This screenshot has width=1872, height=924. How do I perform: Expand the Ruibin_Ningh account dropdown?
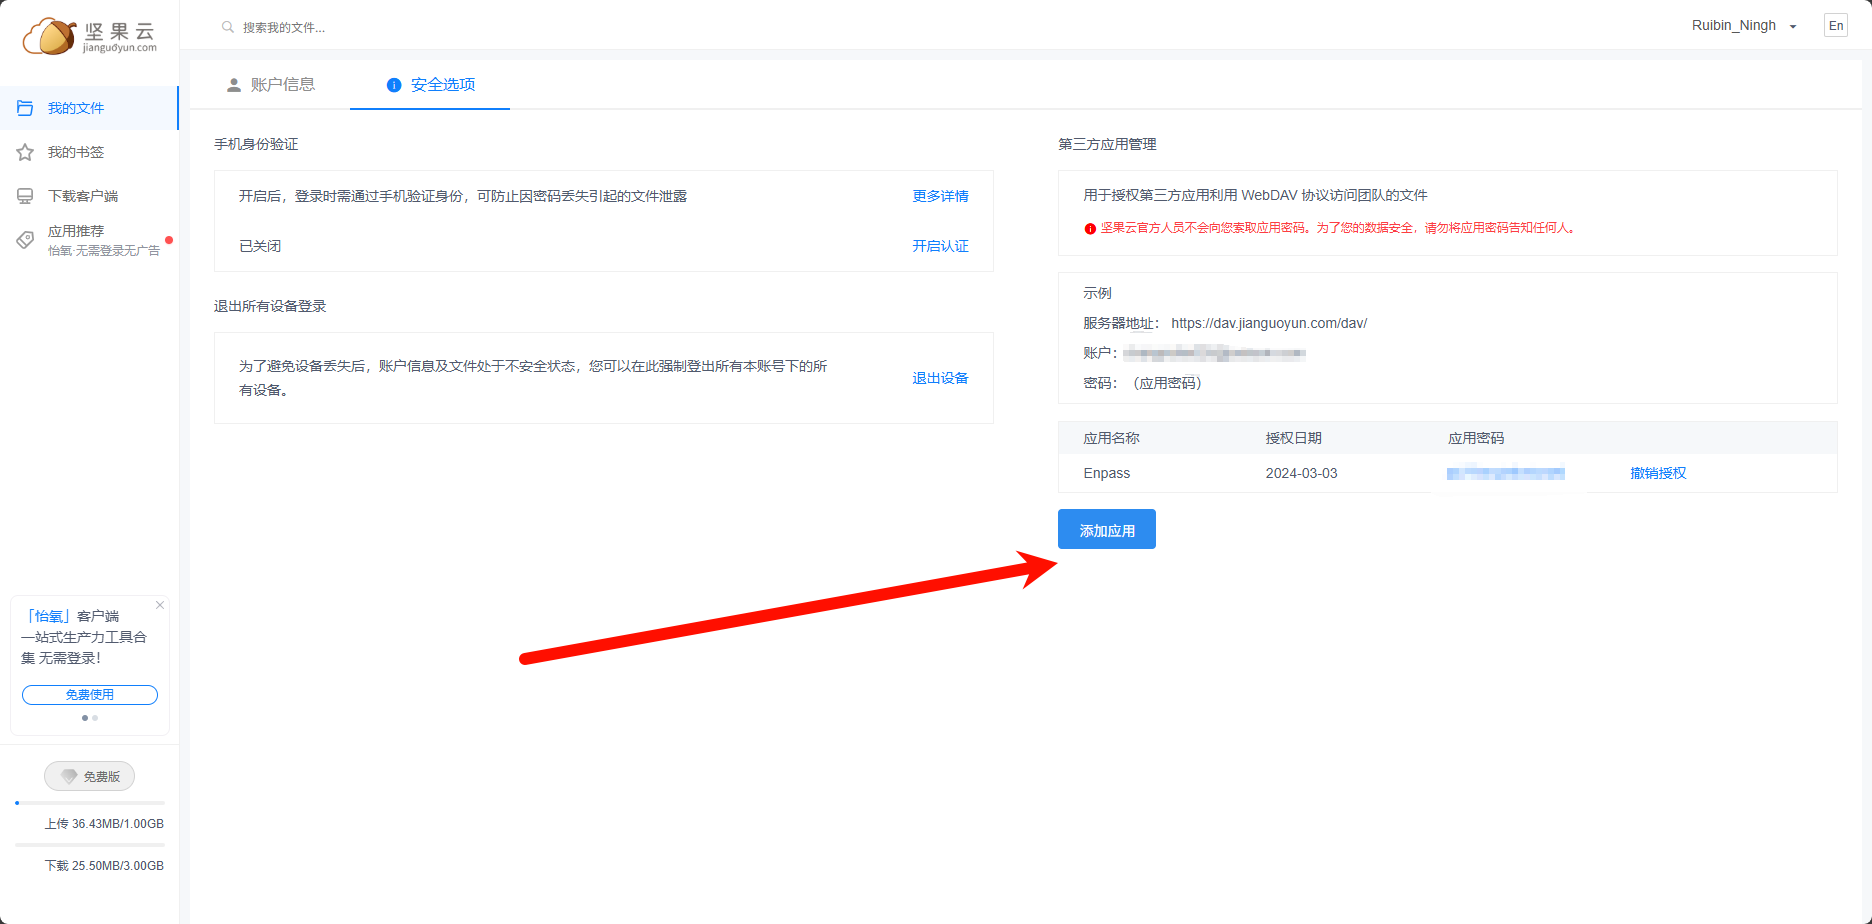[1793, 26]
